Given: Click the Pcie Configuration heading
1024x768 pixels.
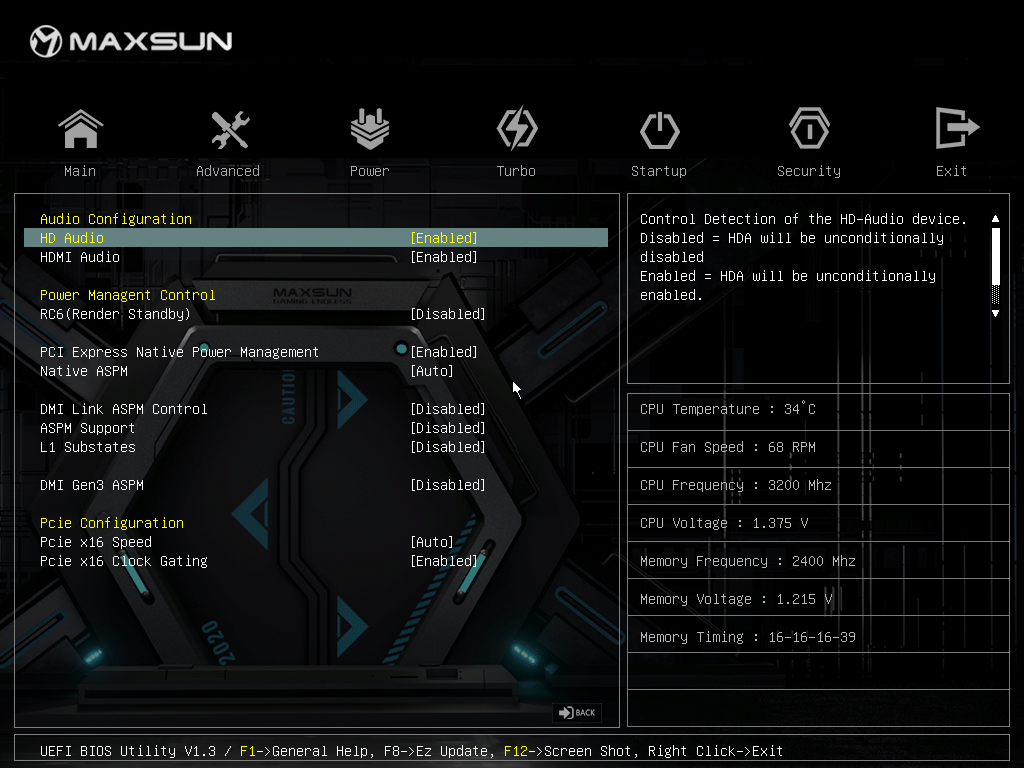Looking at the screenshot, I should [x=112, y=523].
